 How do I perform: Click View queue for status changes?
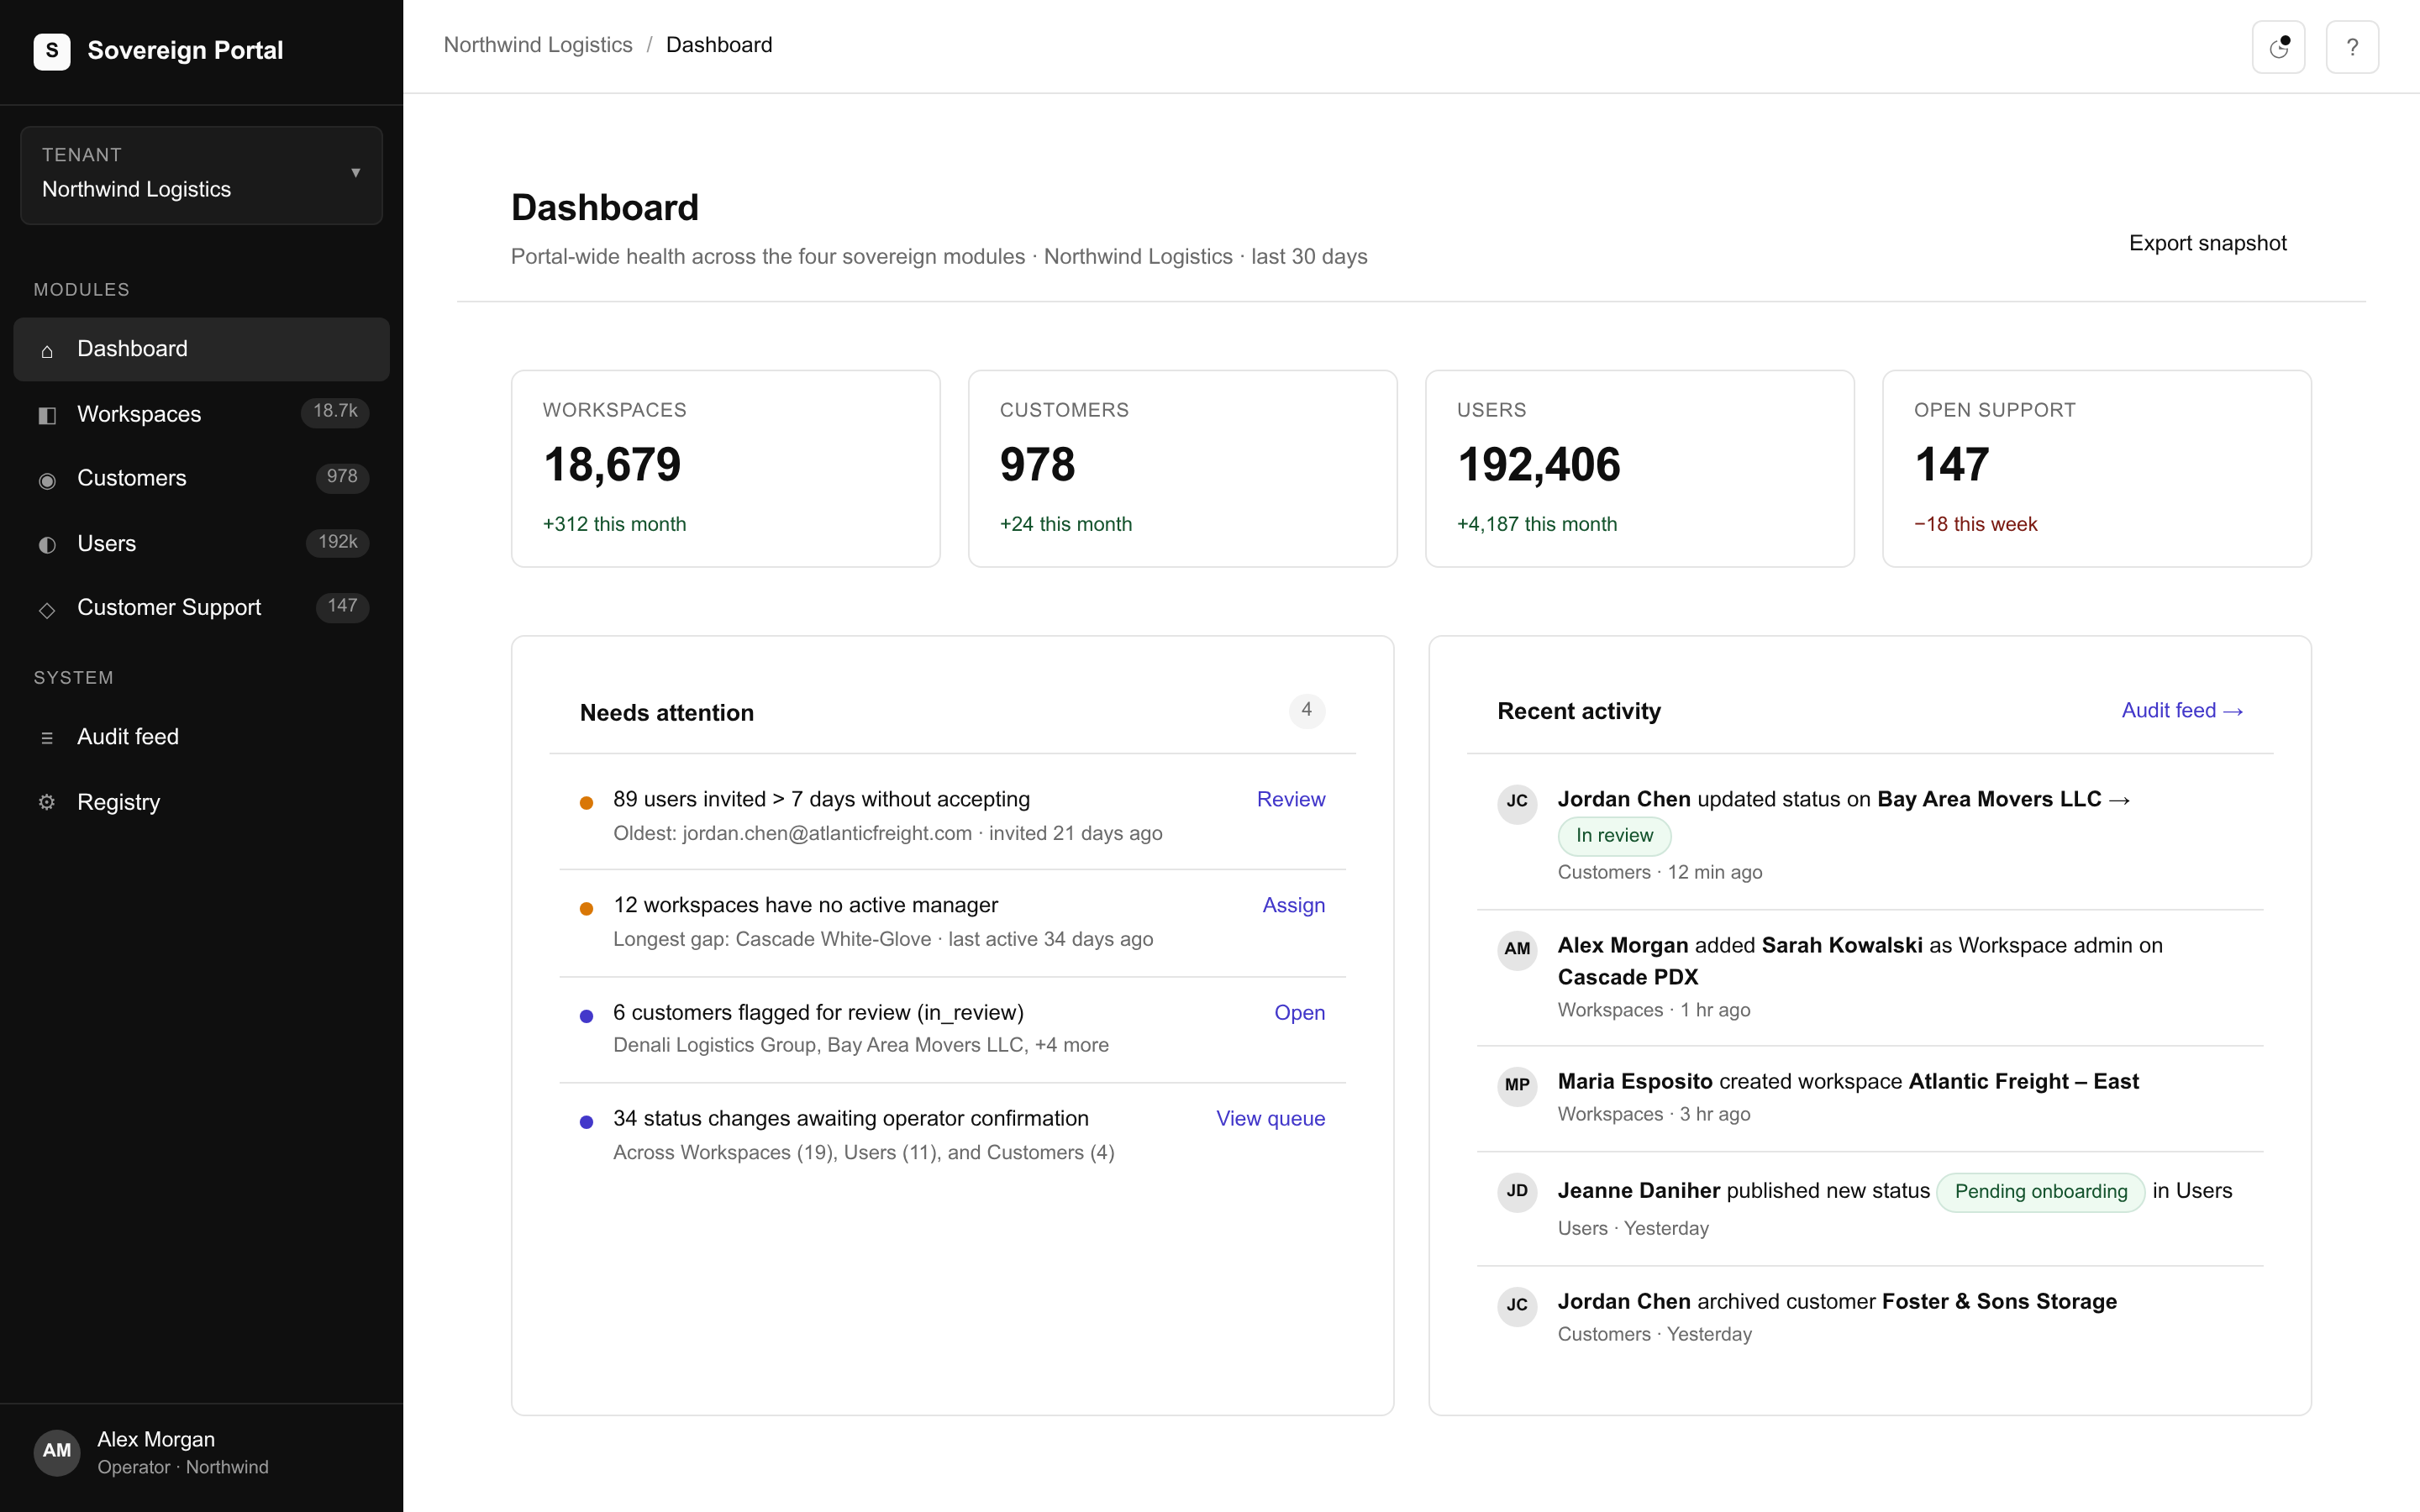tap(1270, 1118)
